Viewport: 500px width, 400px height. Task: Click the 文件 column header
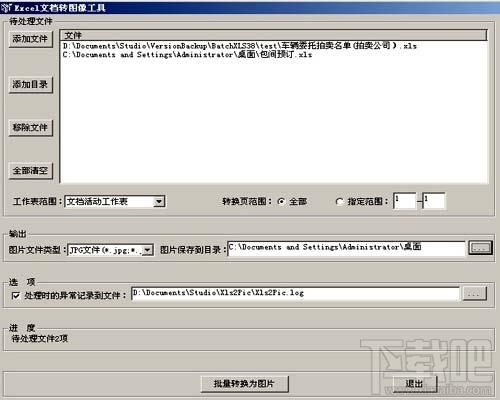[273, 35]
